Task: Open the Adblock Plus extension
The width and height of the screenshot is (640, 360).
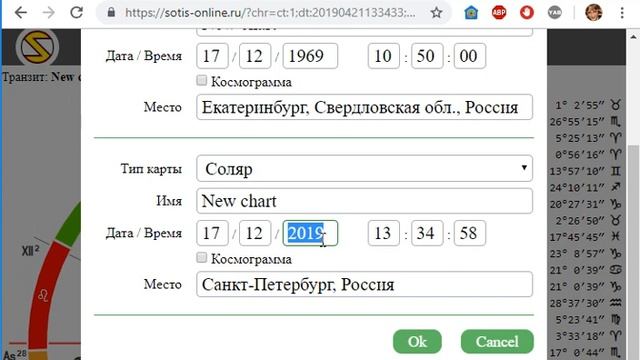Action: 499,13
